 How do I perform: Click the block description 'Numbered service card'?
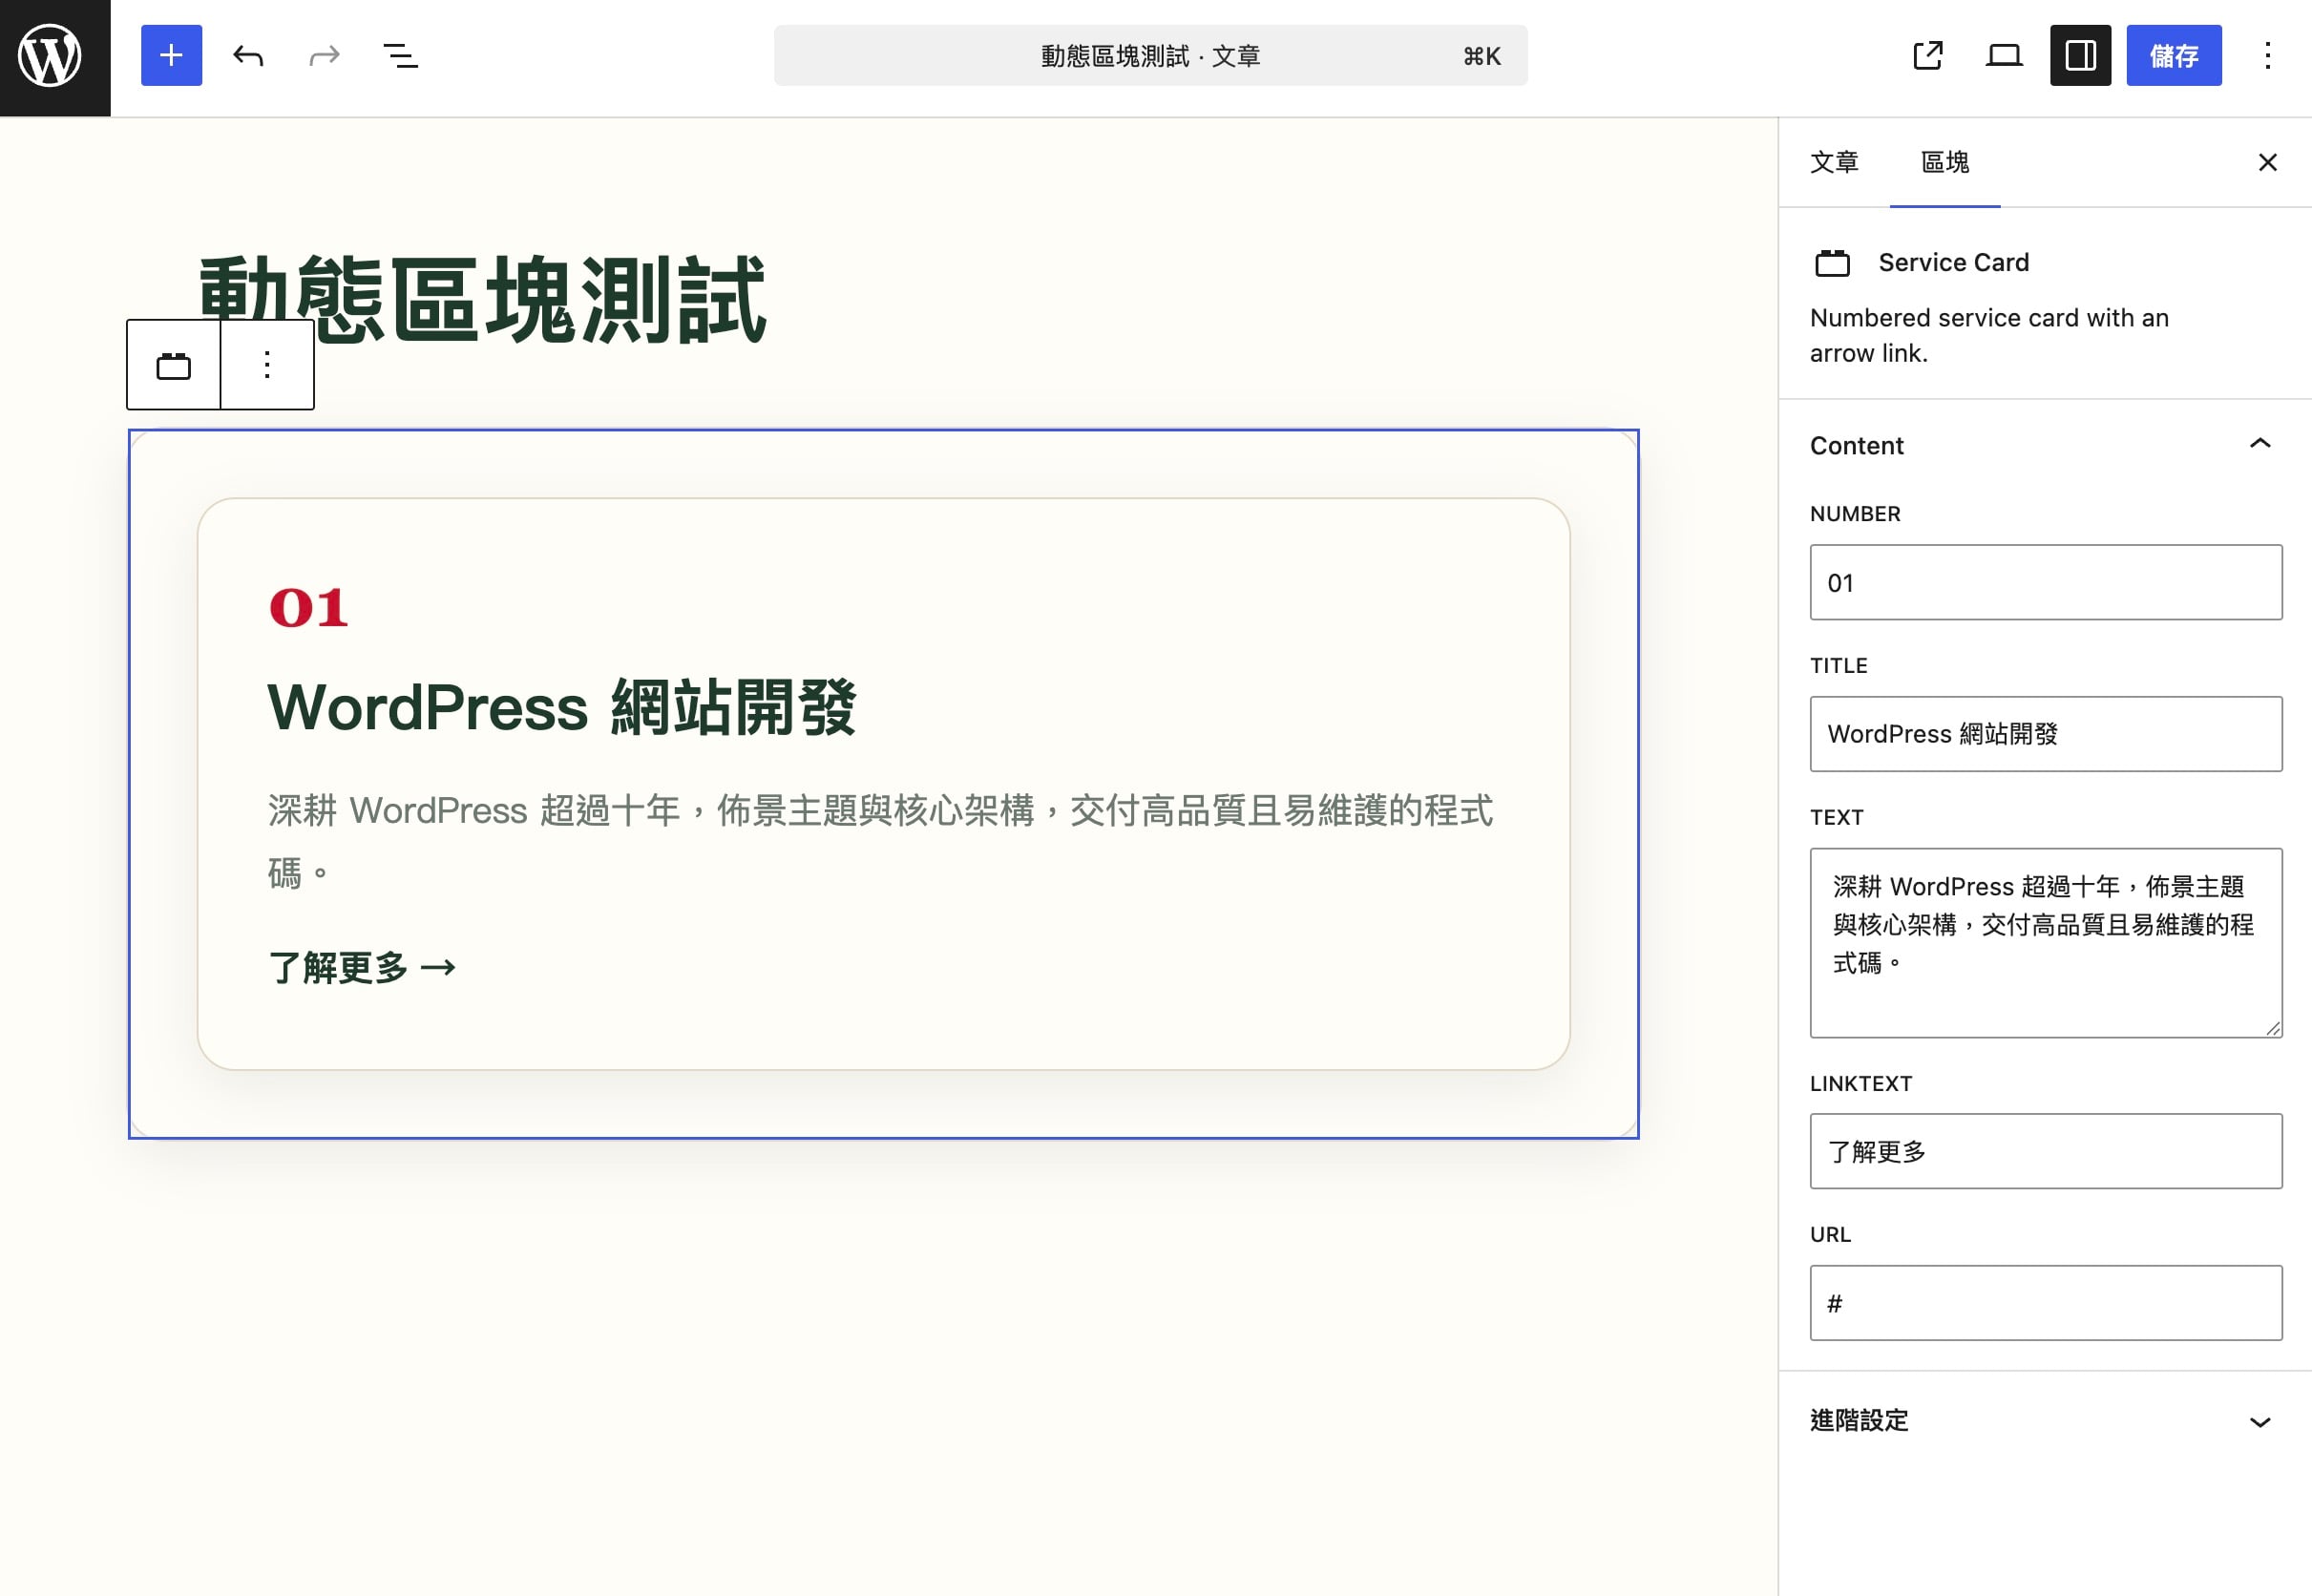click(1989, 335)
